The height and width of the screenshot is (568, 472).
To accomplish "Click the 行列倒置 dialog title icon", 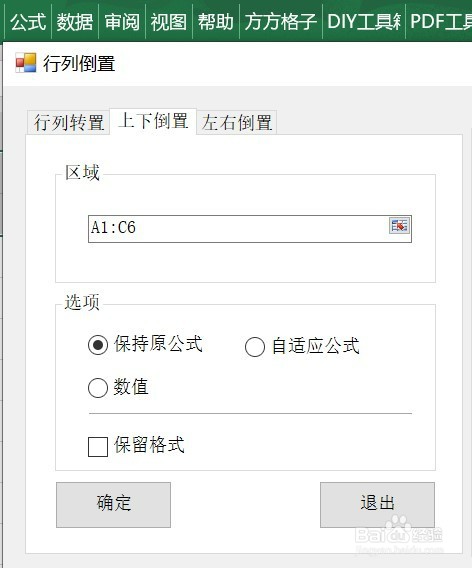I will [x=26, y=63].
